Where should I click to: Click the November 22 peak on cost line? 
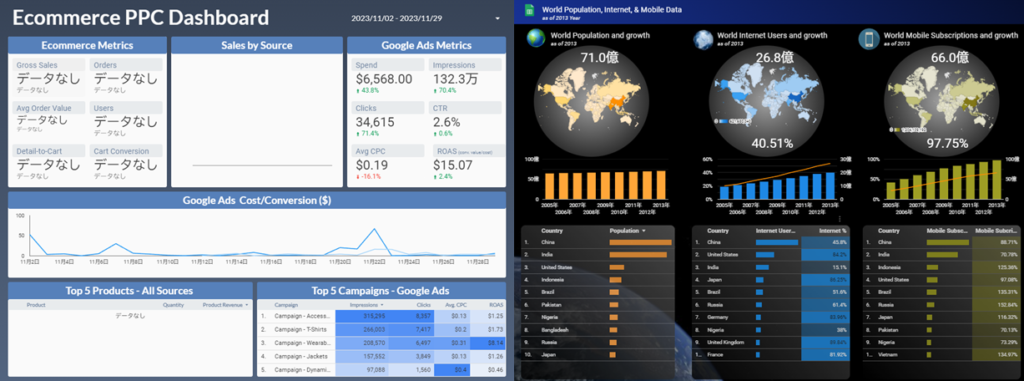[x=374, y=229]
